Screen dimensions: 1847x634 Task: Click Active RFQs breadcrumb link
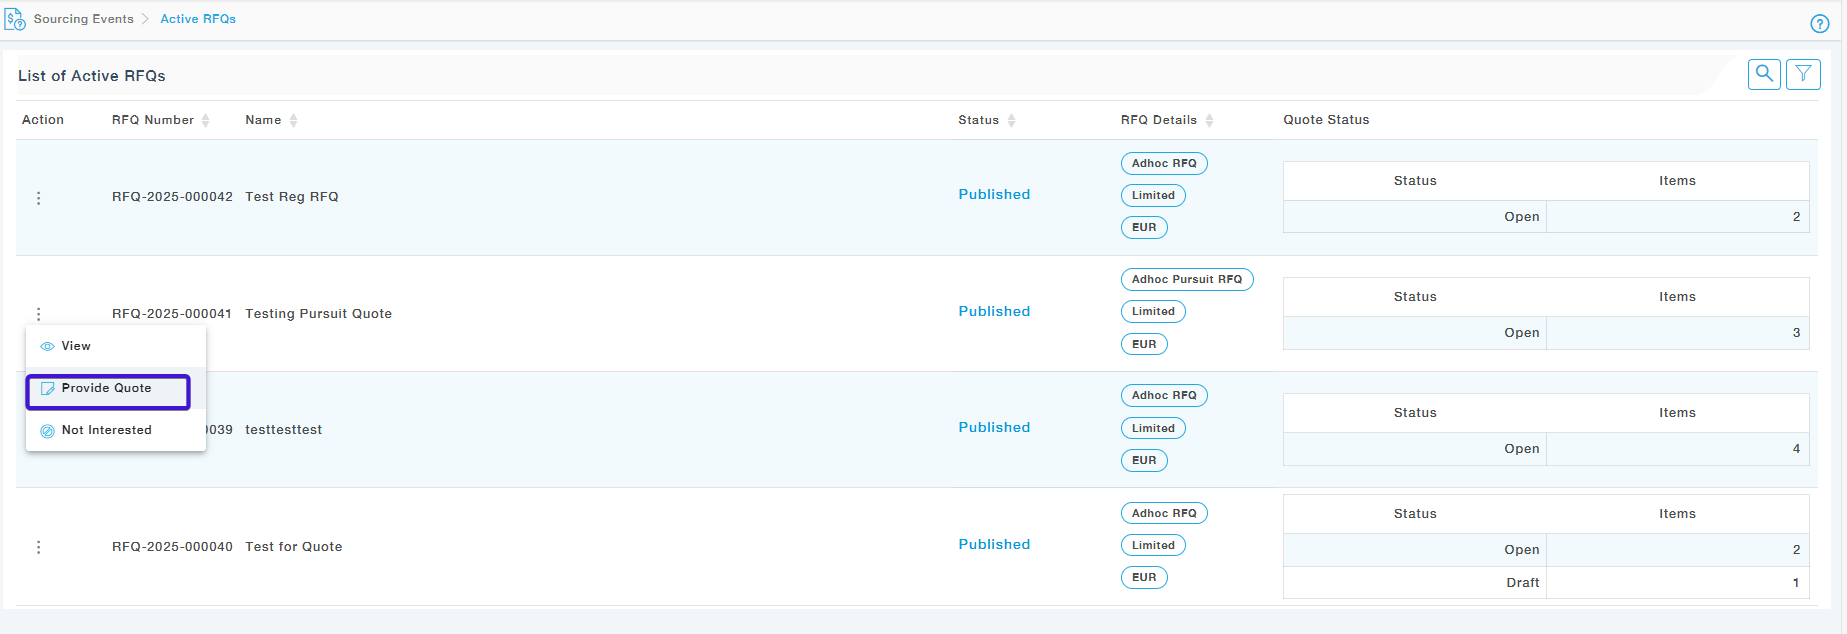coord(198,19)
